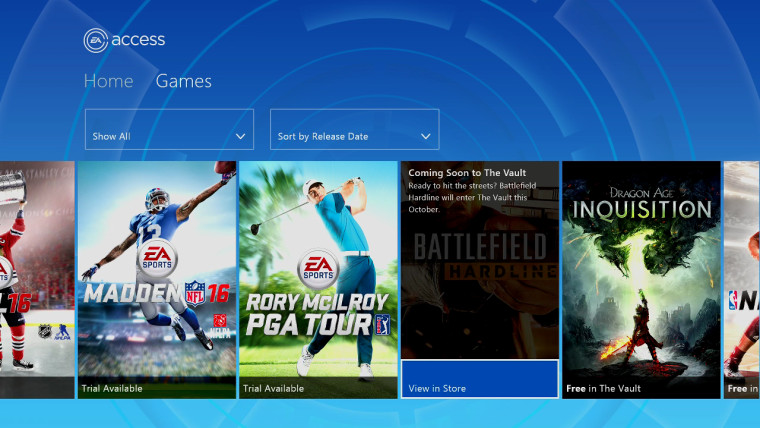Select the Madden NFL 16 game tile
Viewport: 760px width, 428px height.
pyautogui.click(x=157, y=280)
